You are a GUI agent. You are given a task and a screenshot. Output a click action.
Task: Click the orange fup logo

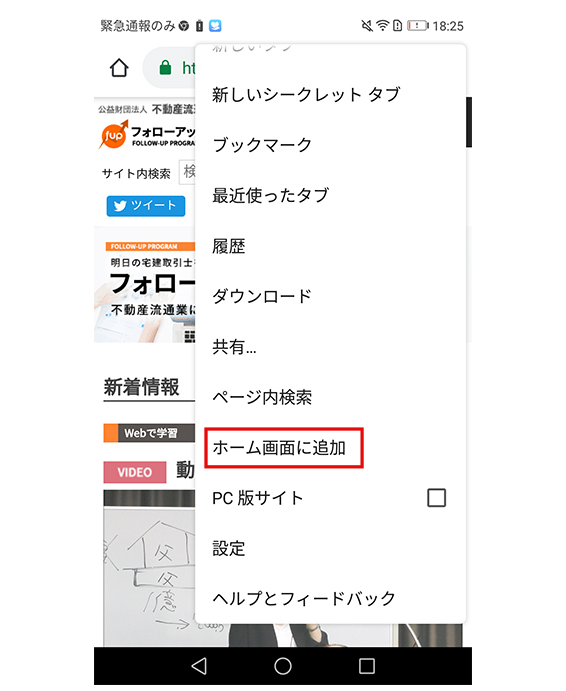(114, 135)
